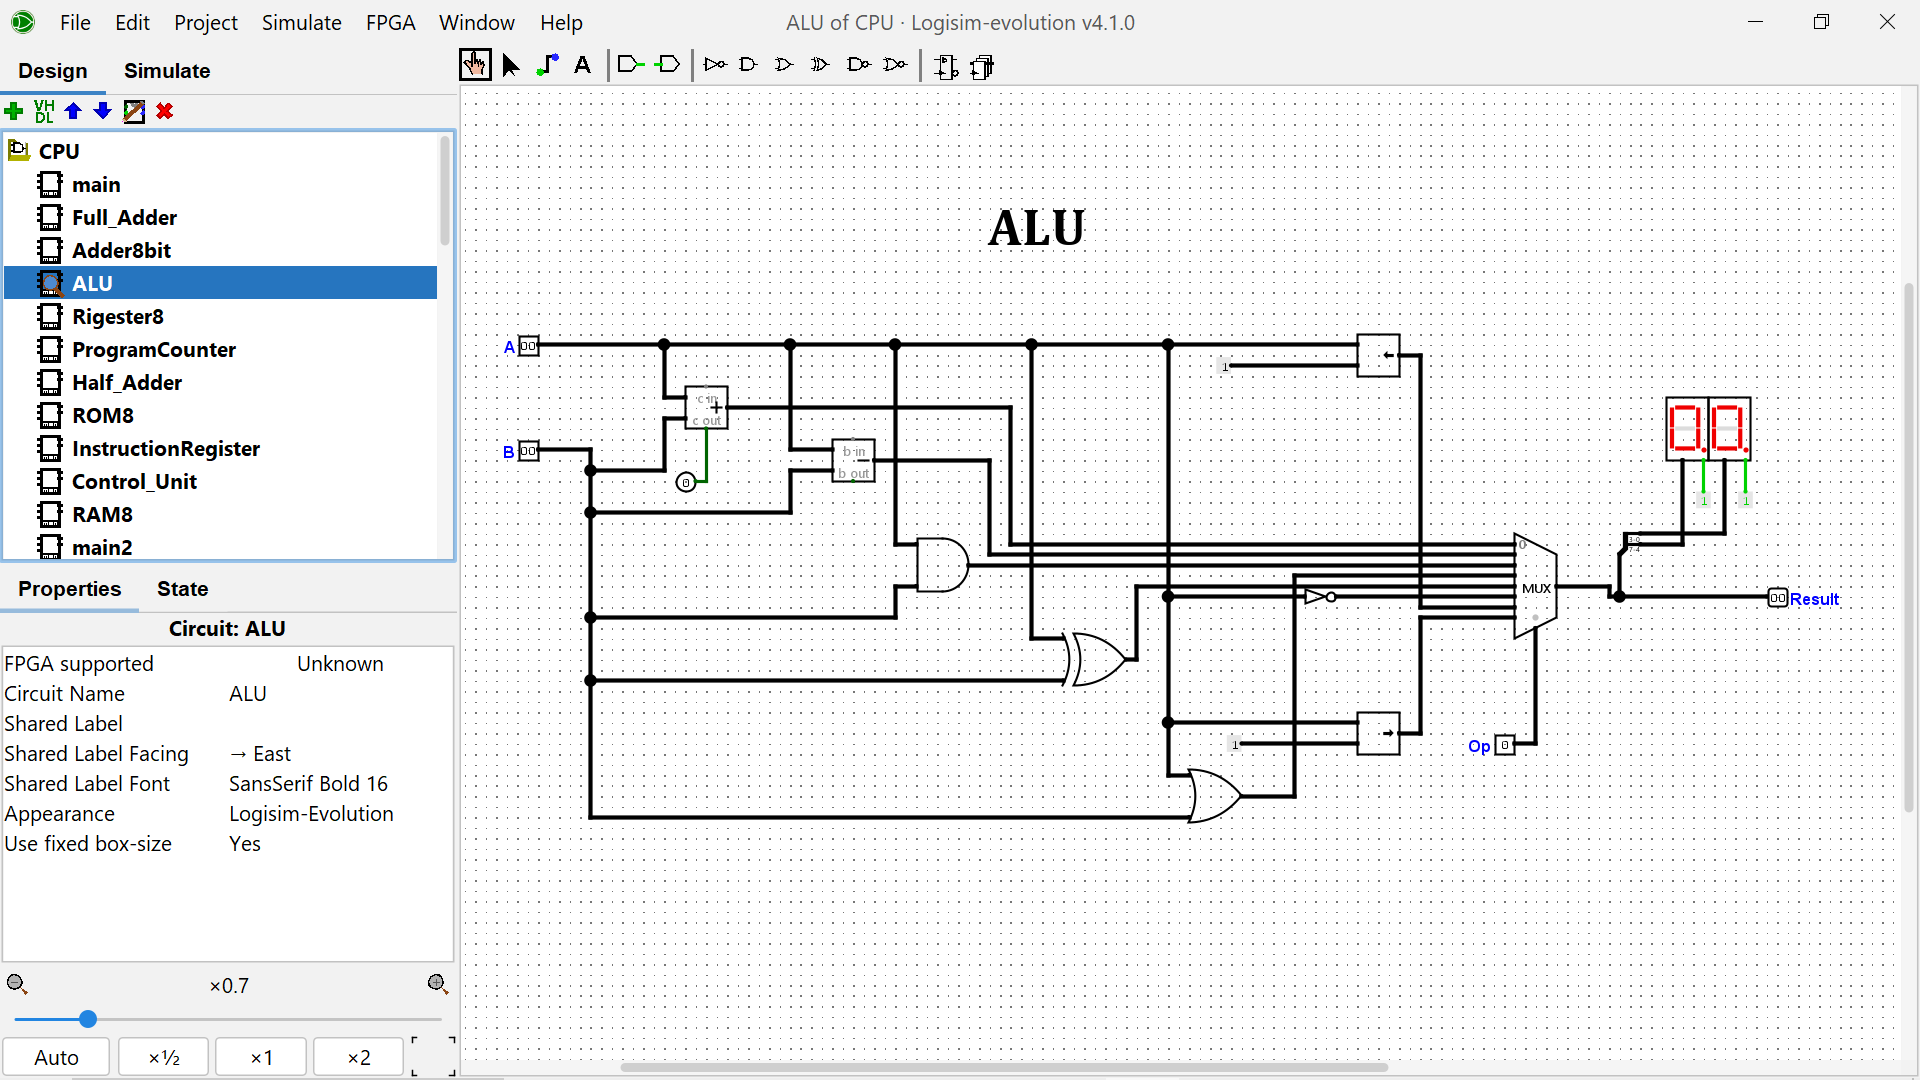Viewport: 1920px width, 1080px height.
Task: Move circuit down with blue arrow
Action: 102,111
